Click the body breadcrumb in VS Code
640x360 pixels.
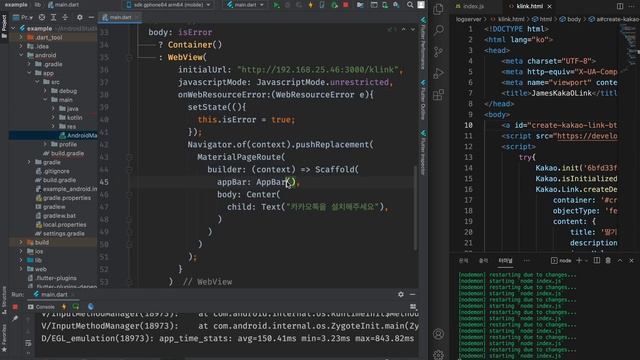coord(570,19)
